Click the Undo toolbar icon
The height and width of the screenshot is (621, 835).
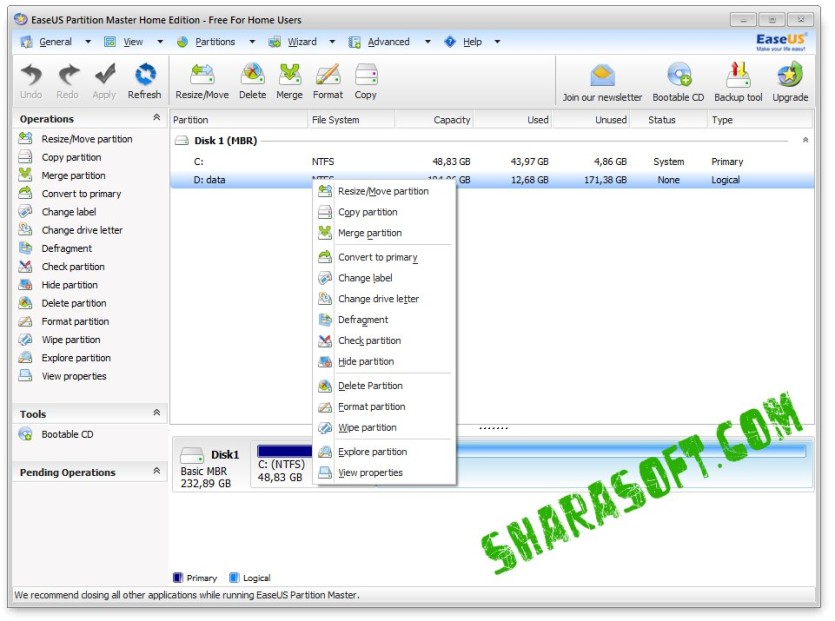31,74
